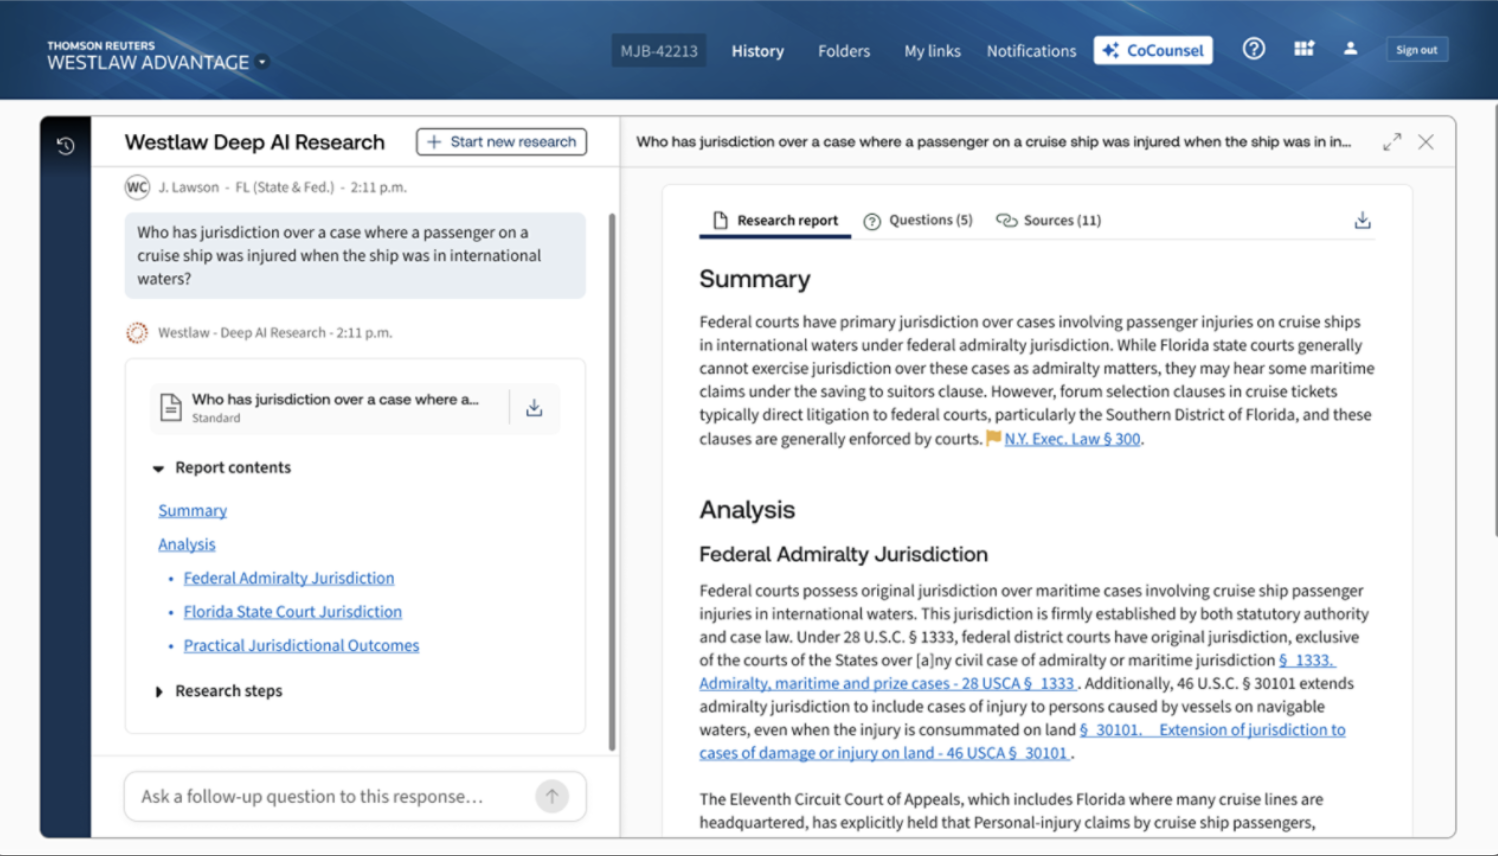
Task: Download the research report from tab bar
Action: click(x=1362, y=220)
